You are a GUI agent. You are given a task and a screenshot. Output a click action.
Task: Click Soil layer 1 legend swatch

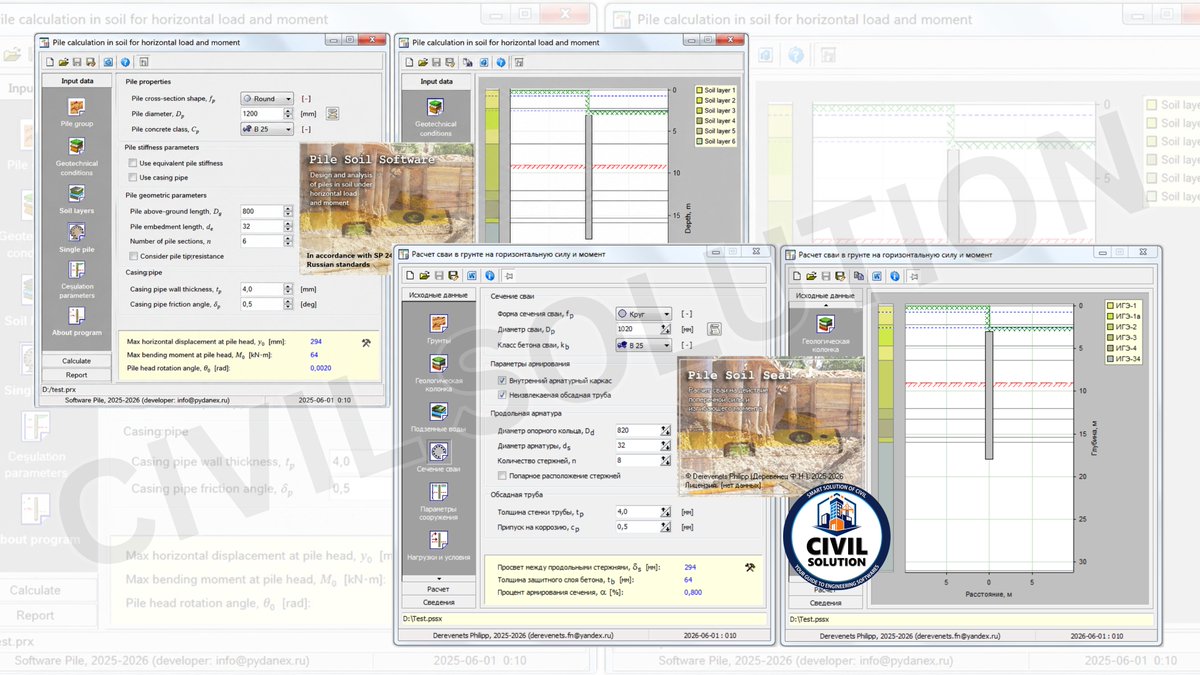[699, 90]
